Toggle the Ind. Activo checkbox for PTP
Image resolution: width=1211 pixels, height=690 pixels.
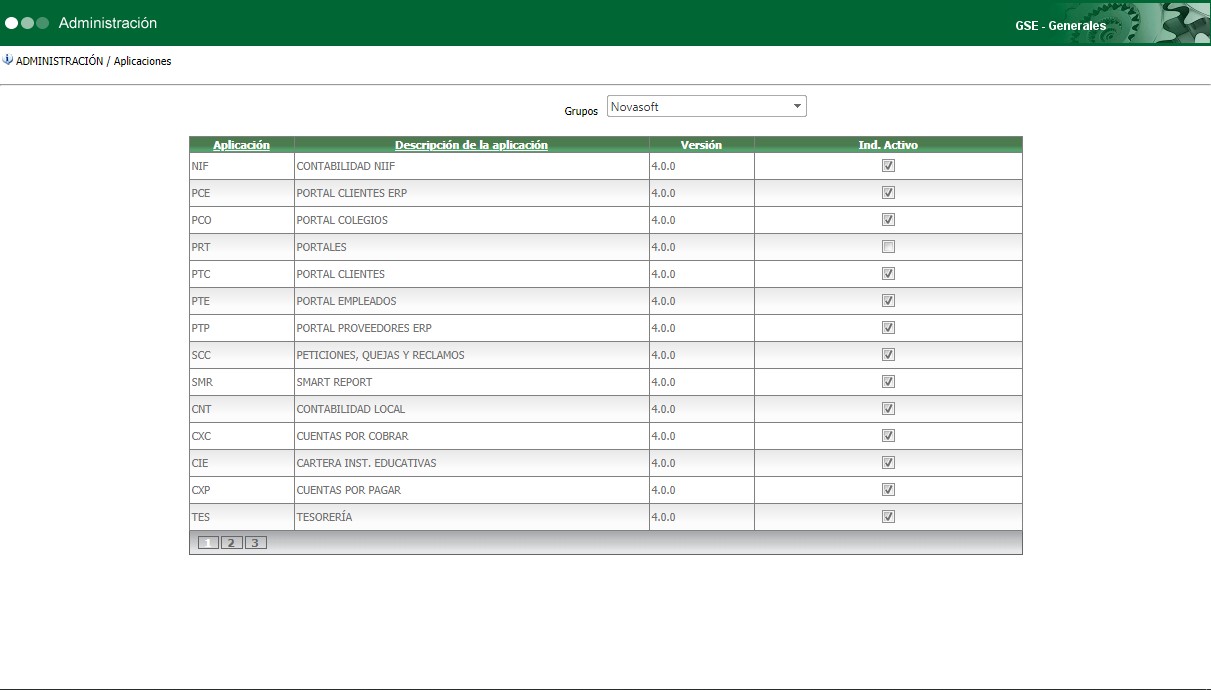[888, 328]
